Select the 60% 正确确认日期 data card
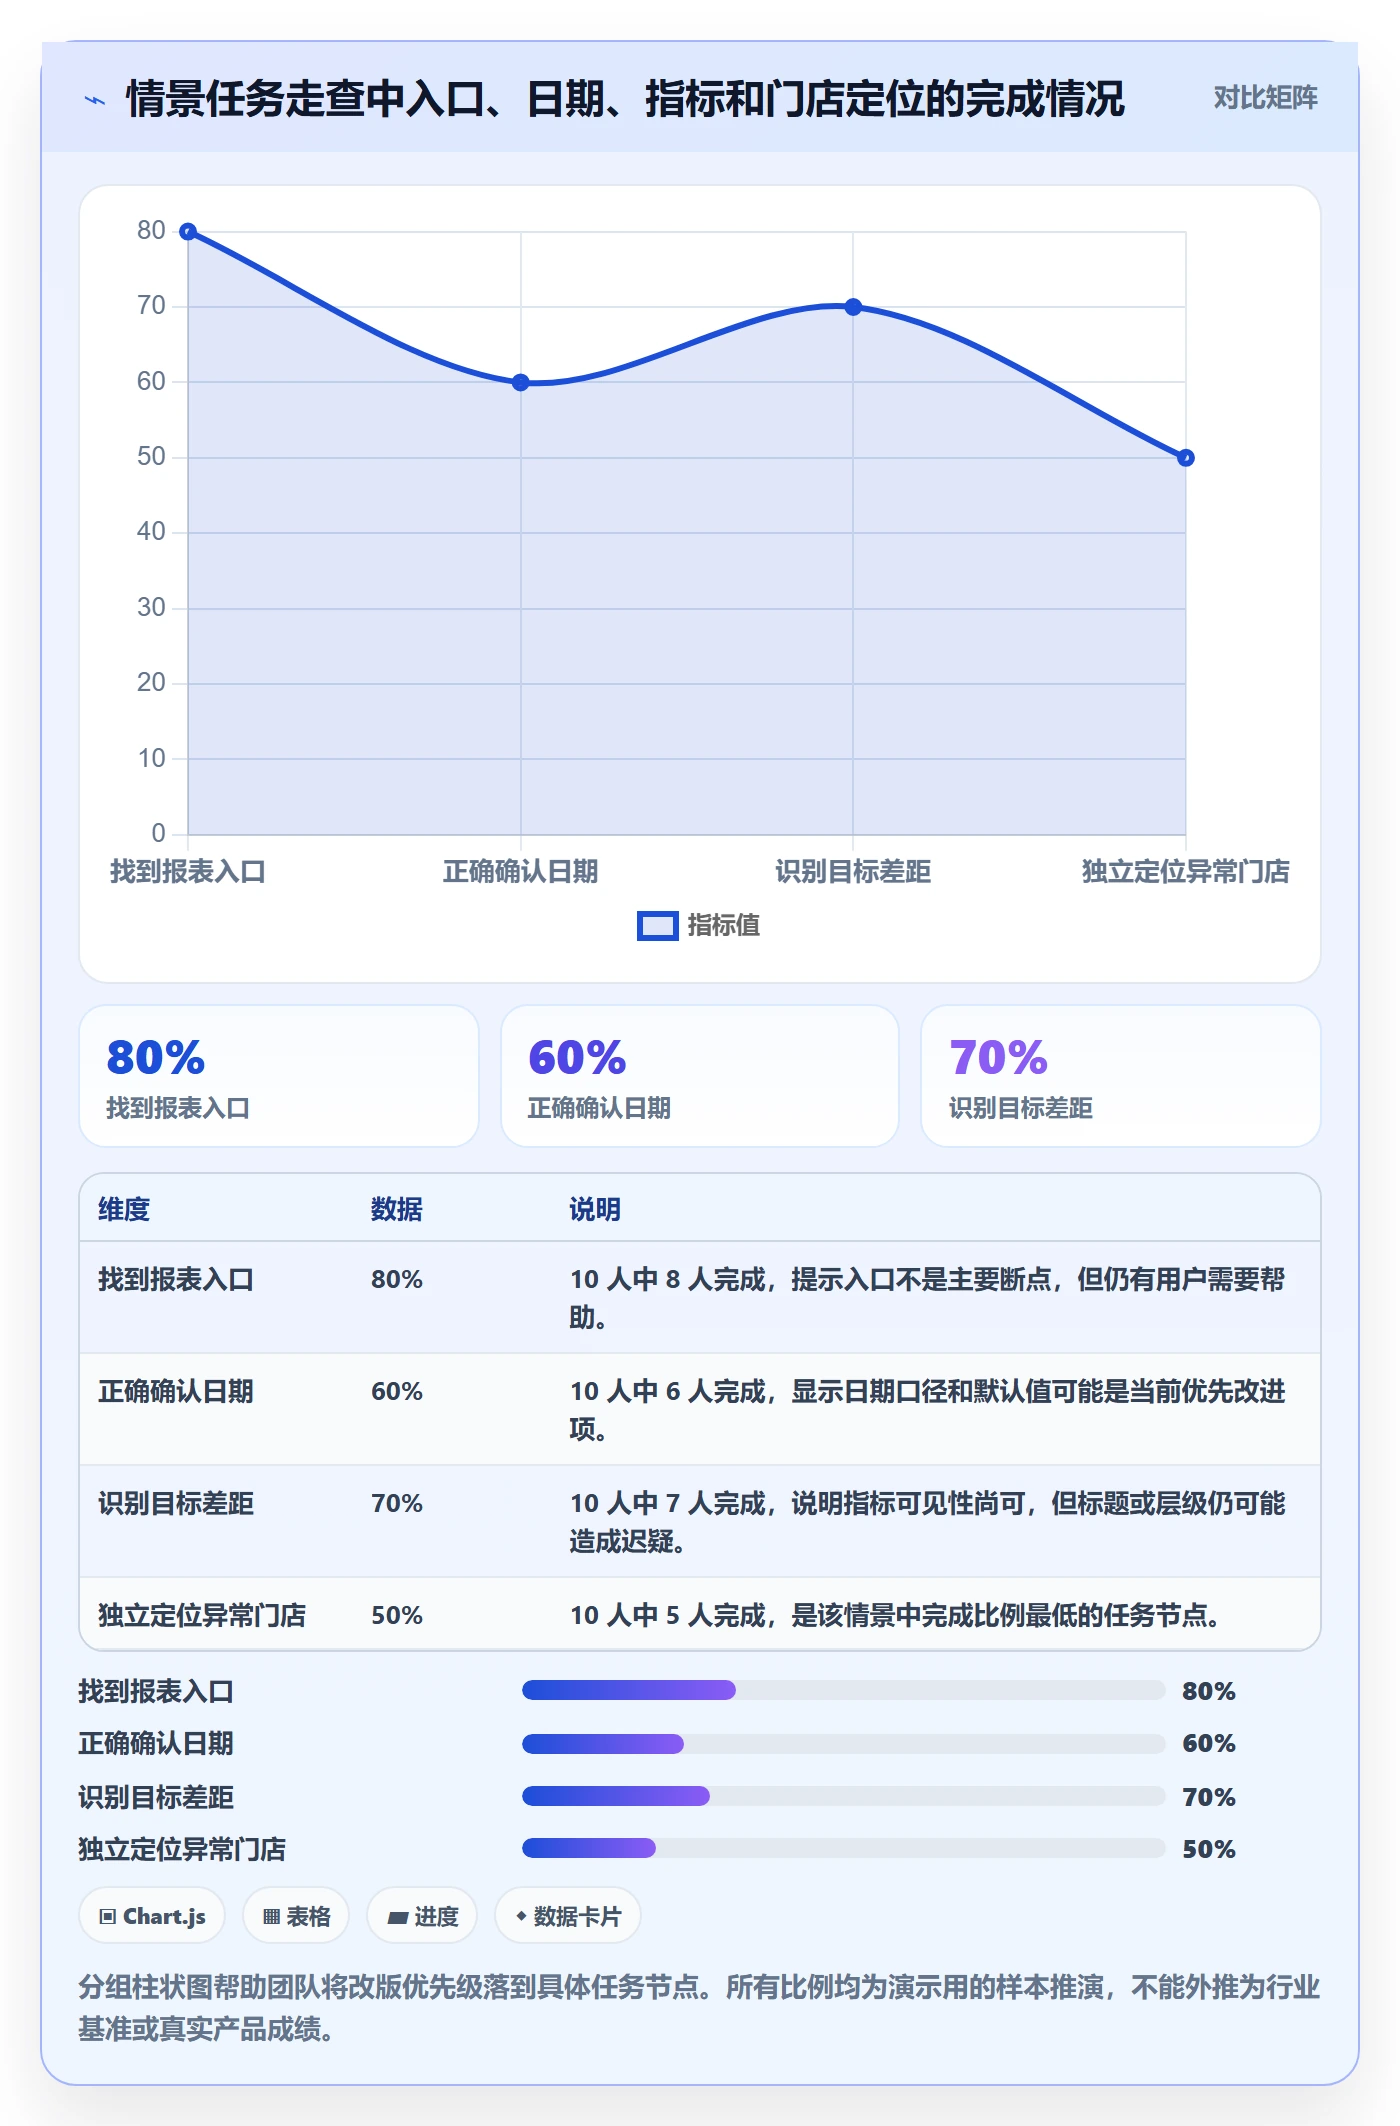Screen dimensions: 1400x2126 700,1076
